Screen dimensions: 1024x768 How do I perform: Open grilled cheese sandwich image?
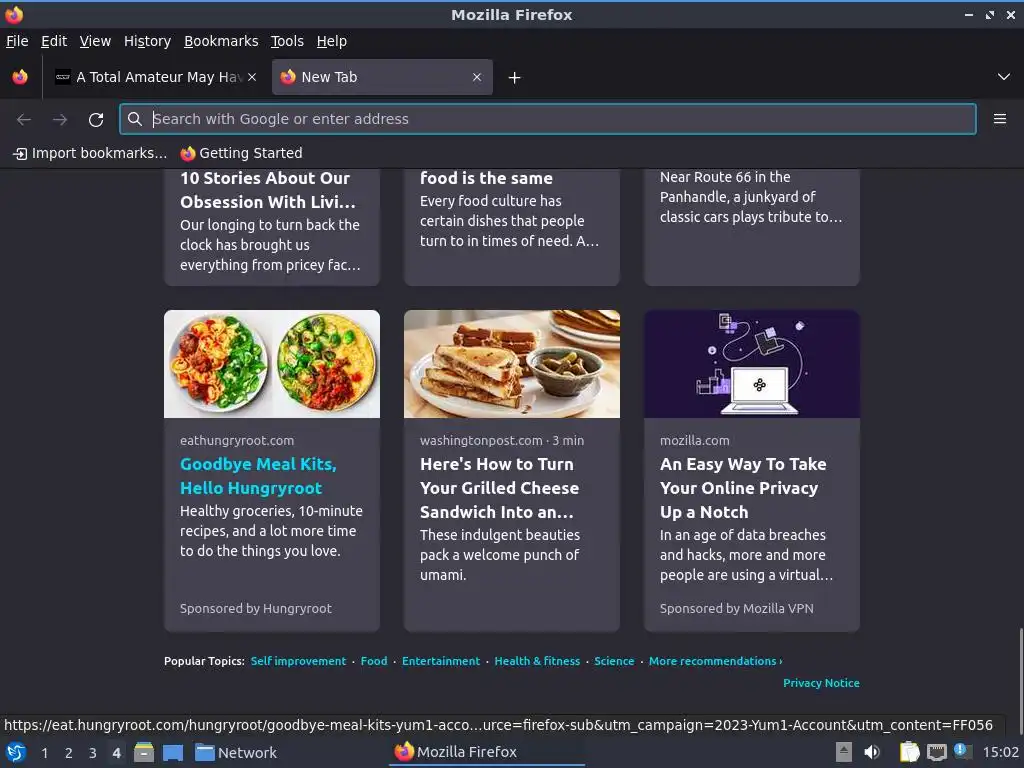(512, 364)
